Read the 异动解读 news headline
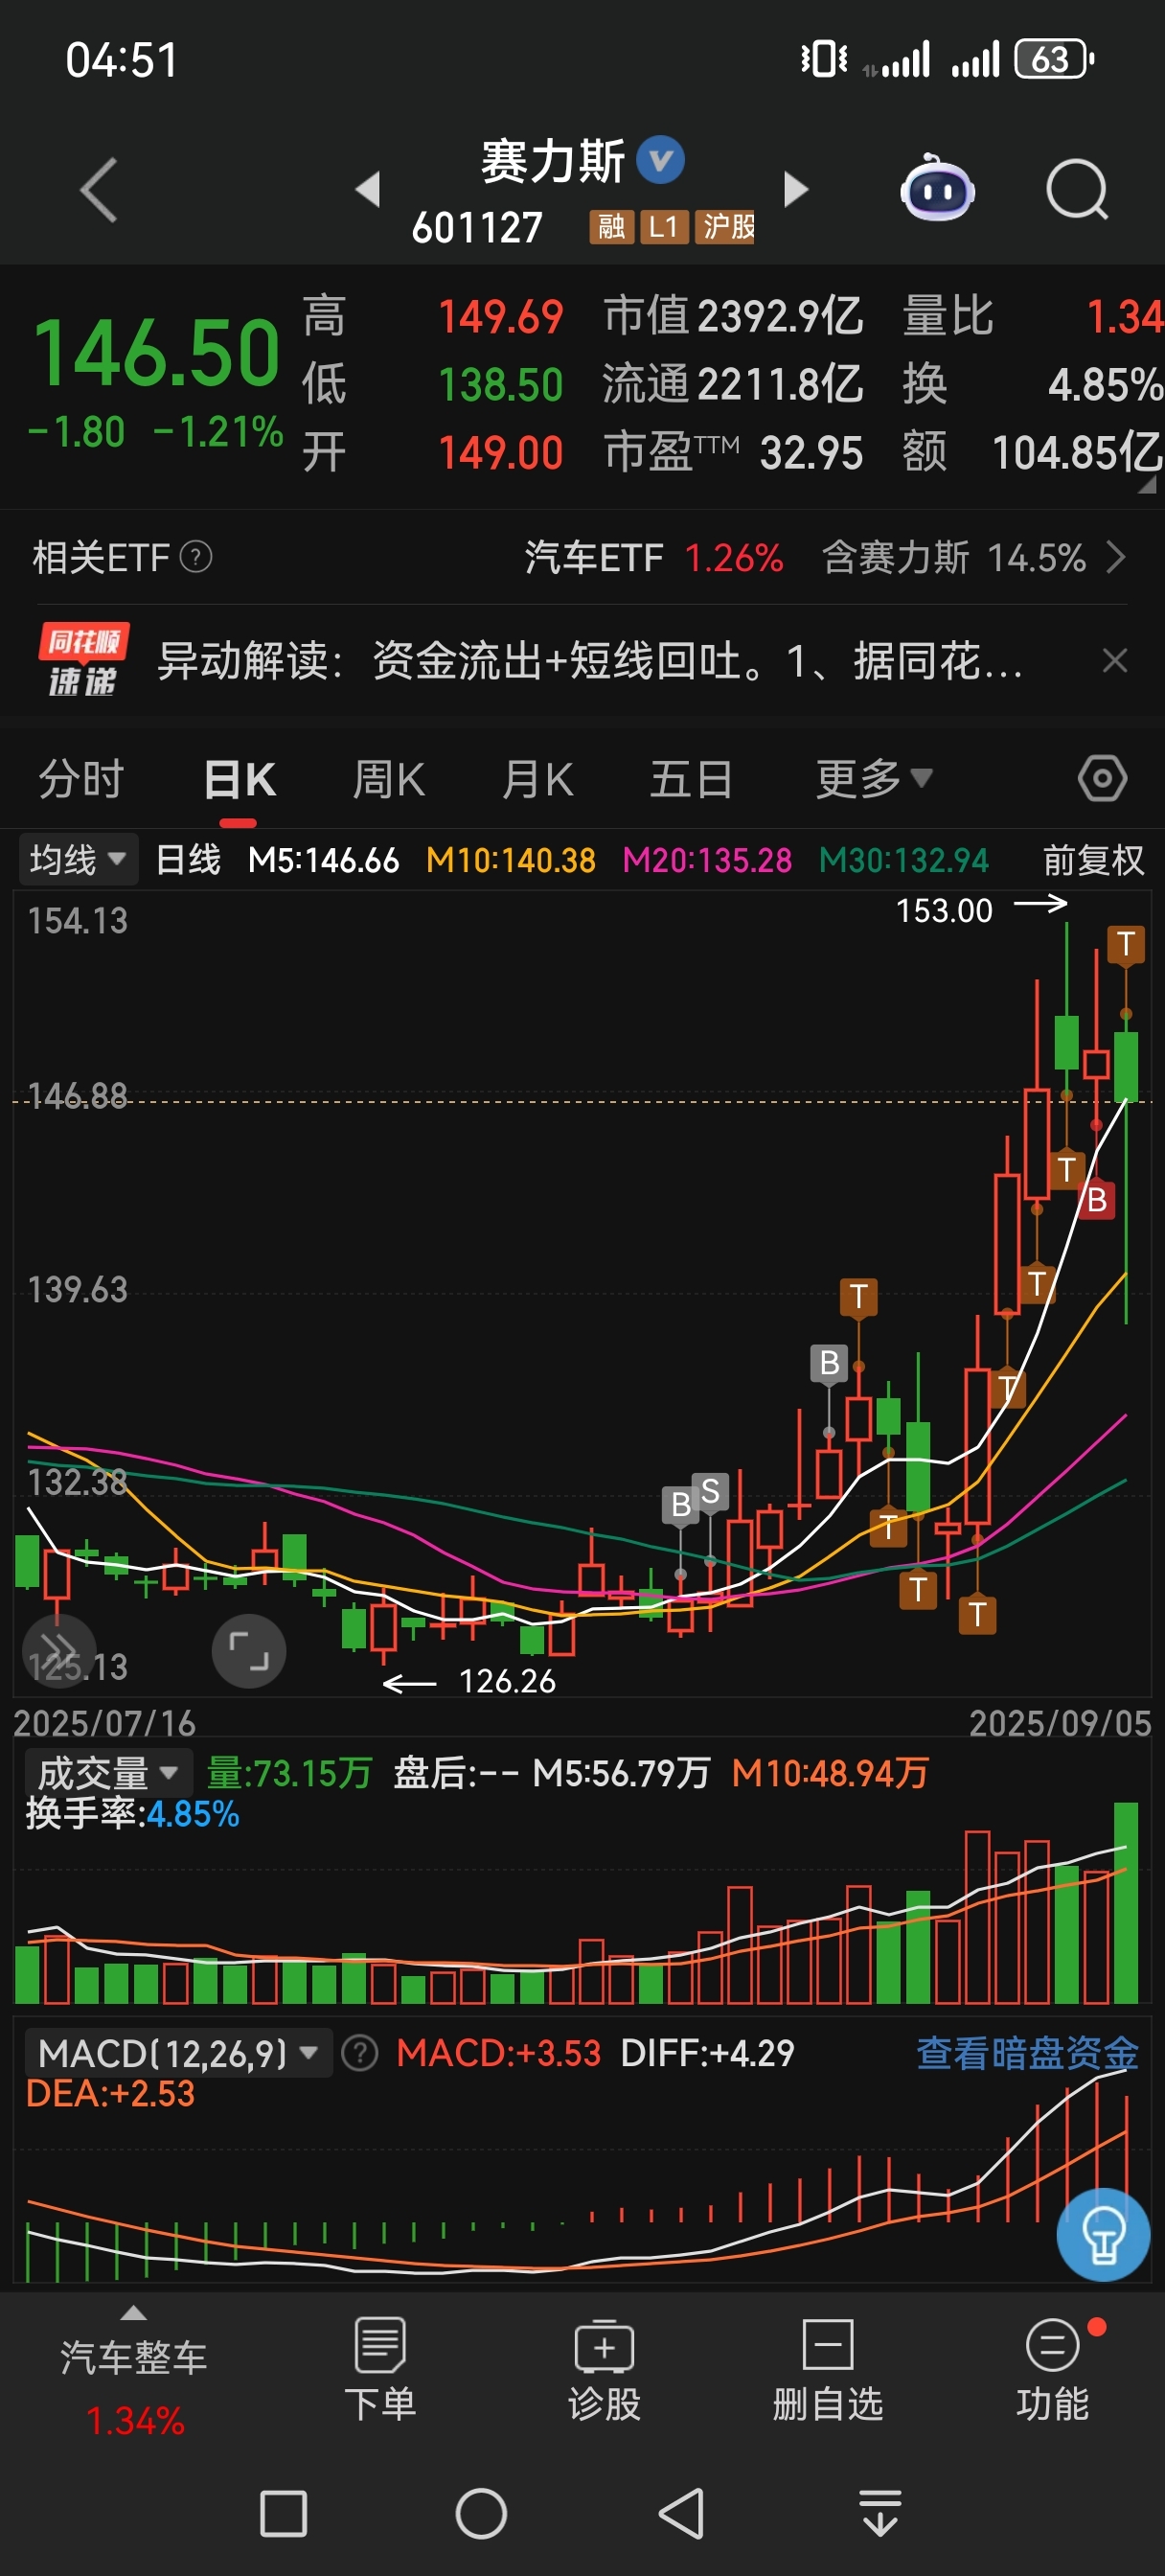This screenshot has height=2576, width=1165. [590, 660]
